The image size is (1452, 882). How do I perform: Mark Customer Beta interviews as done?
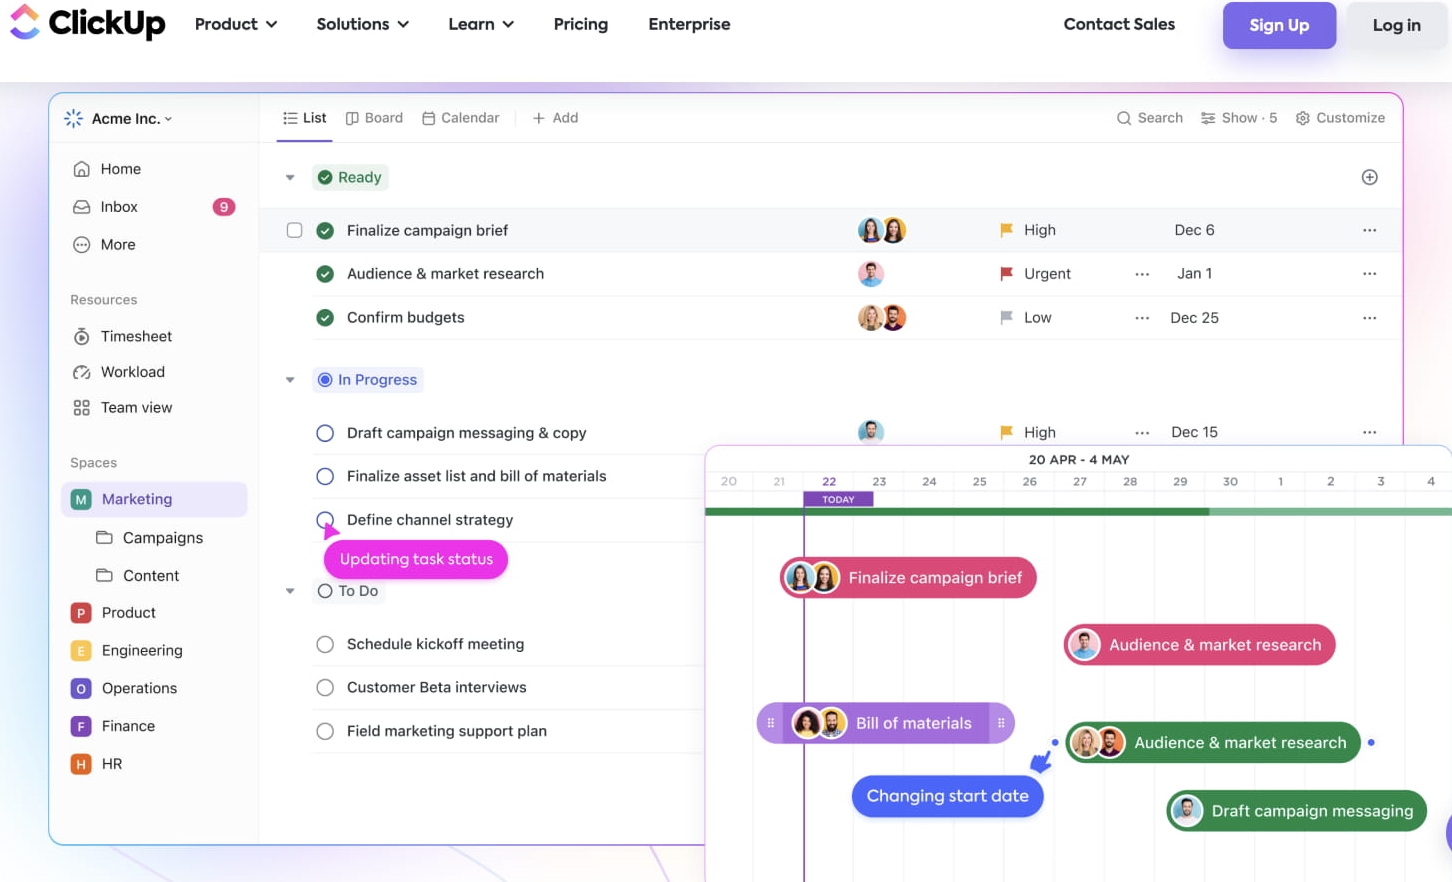(x=325, y=688)
